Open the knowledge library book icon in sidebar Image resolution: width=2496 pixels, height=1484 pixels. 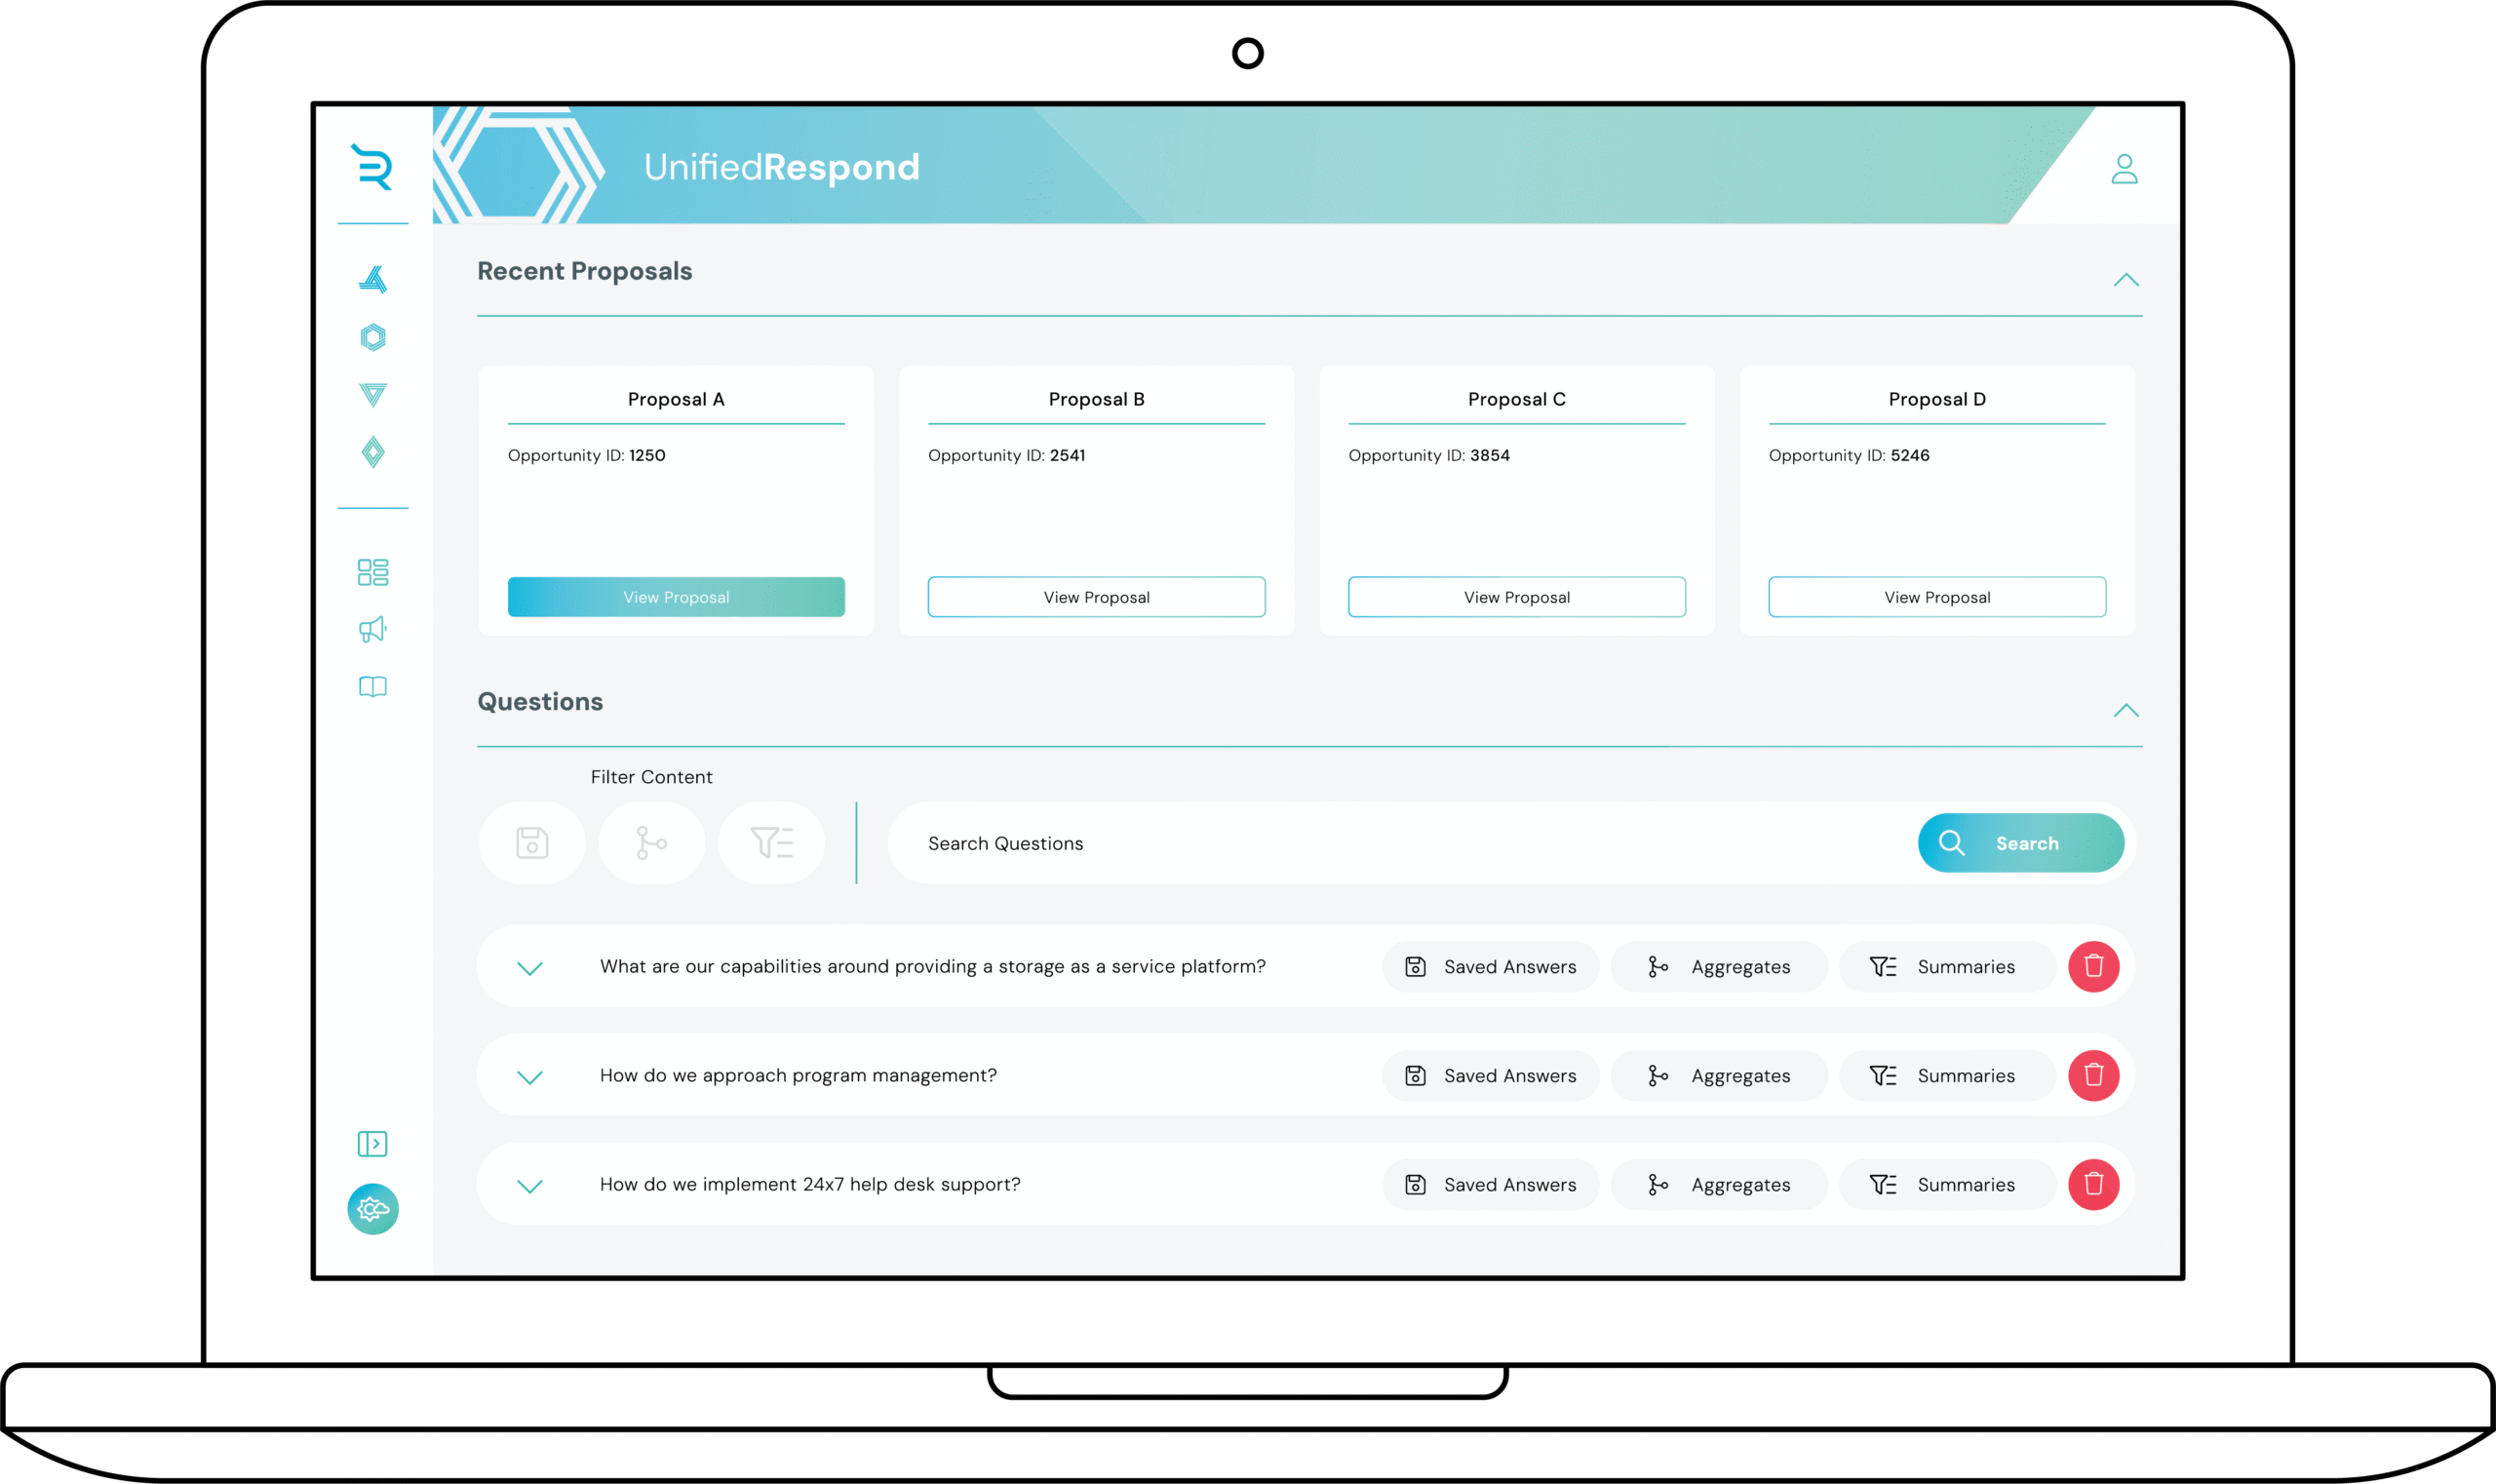372,686
